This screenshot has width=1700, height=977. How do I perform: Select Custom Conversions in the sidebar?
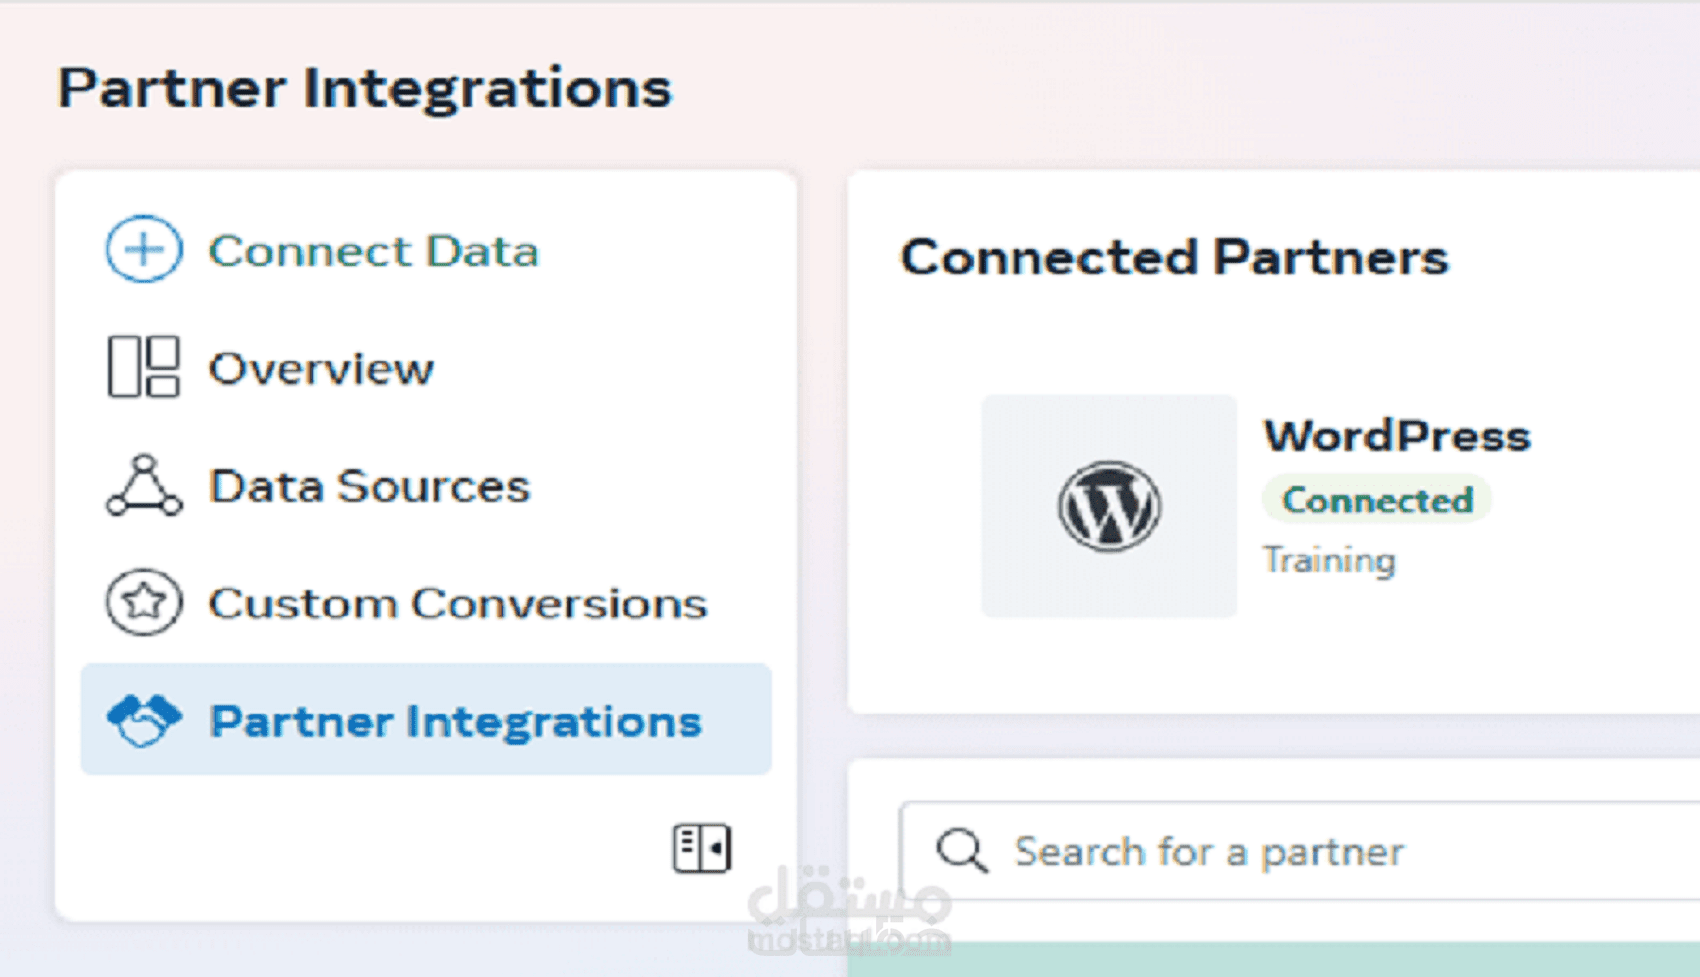(457, 604)
